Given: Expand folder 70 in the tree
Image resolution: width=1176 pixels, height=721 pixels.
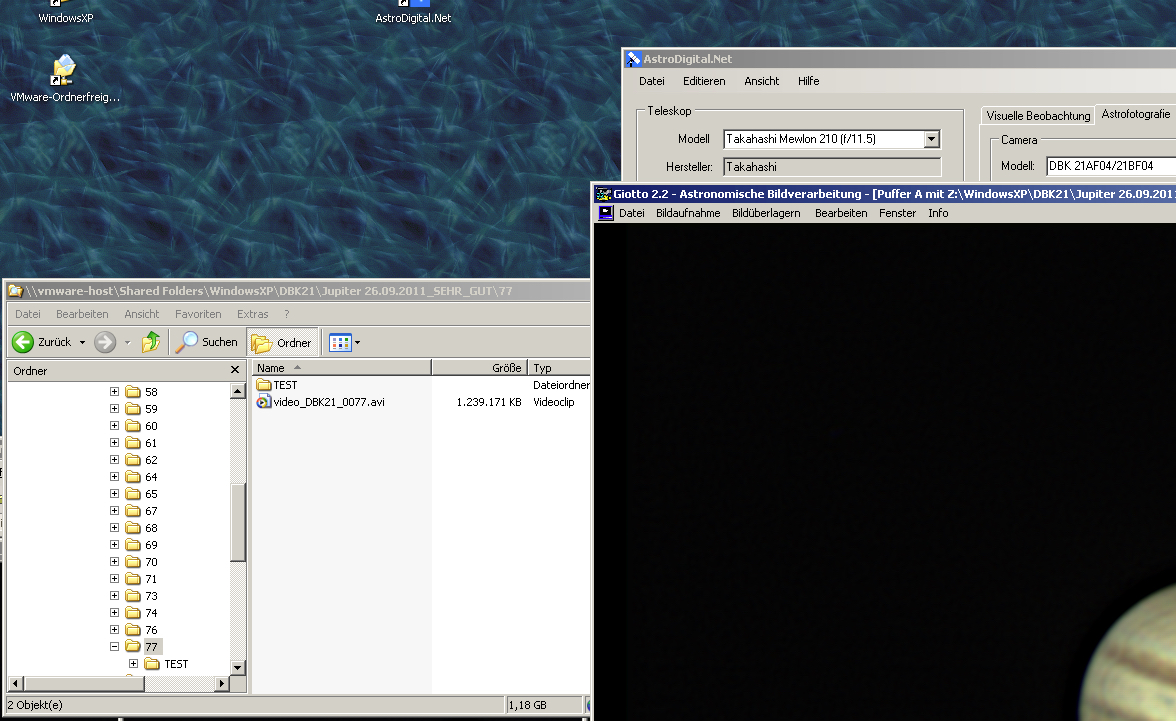Looking at the screenshot, I should point(114,562).
